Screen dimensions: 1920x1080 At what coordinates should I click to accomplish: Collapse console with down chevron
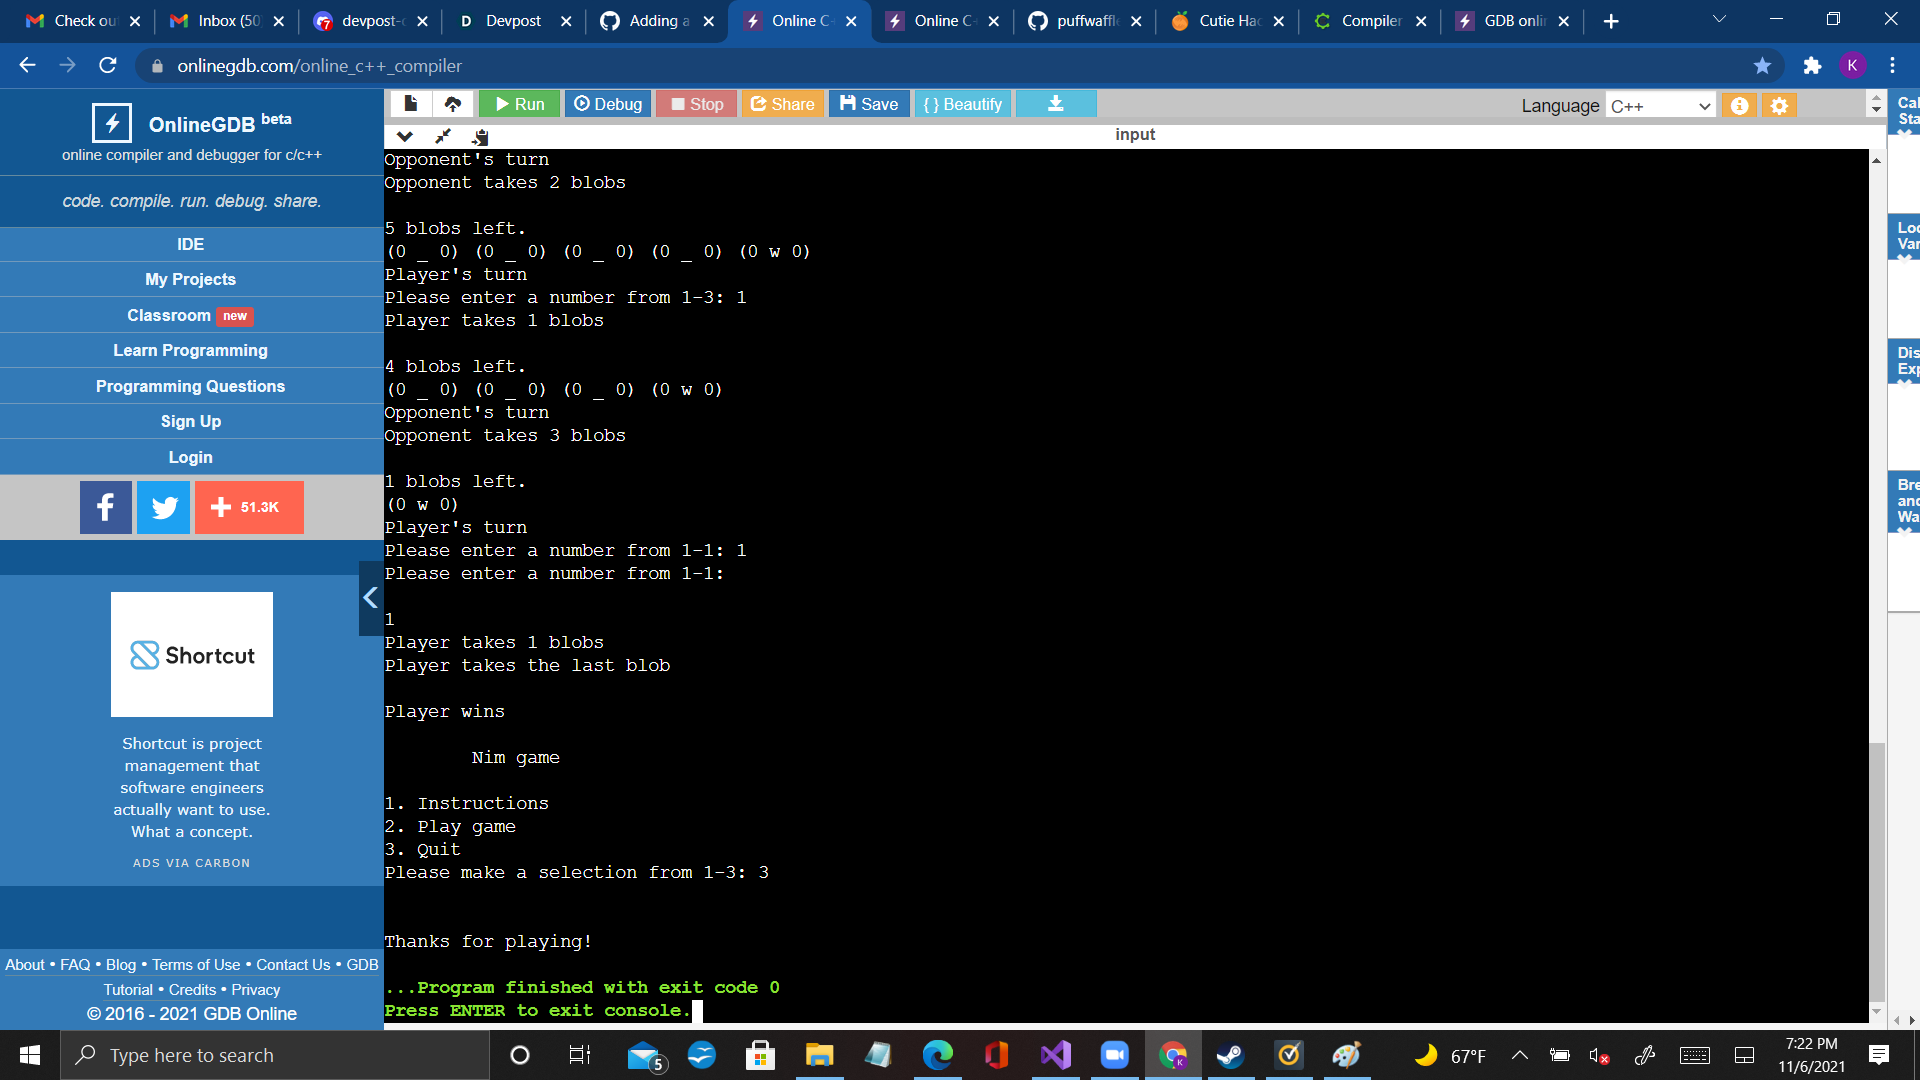pos(404,136)
